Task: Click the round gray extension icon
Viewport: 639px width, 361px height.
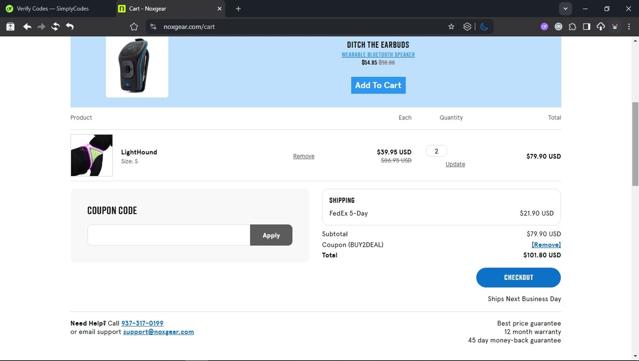Action: [x=558, y=26]
